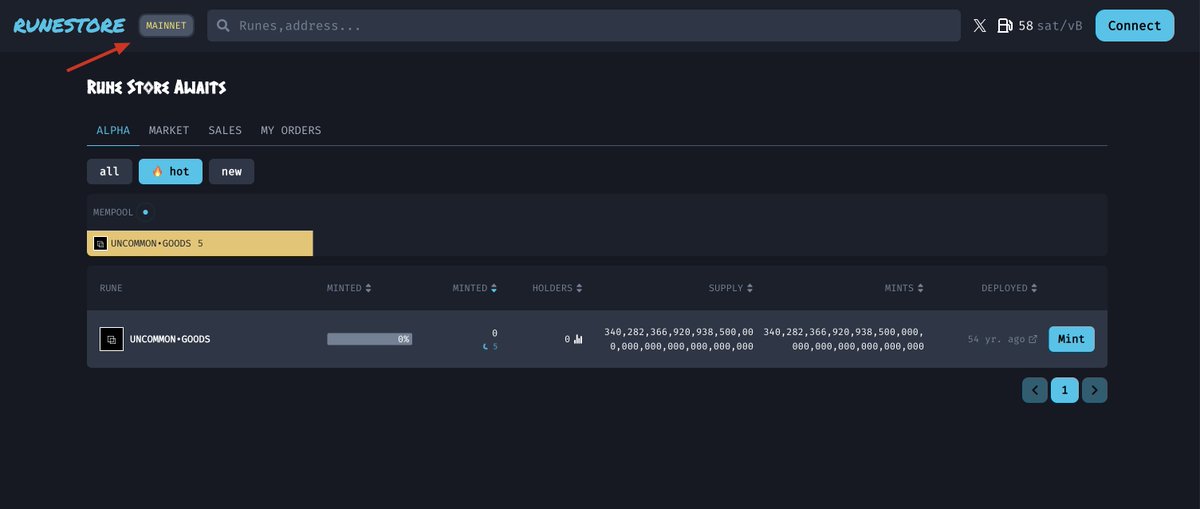Image resolution: width=1200 pixels, height=509 pixels.
Task: Select the "new" filter
Action: pyautogui.click(x=232, y=171)
